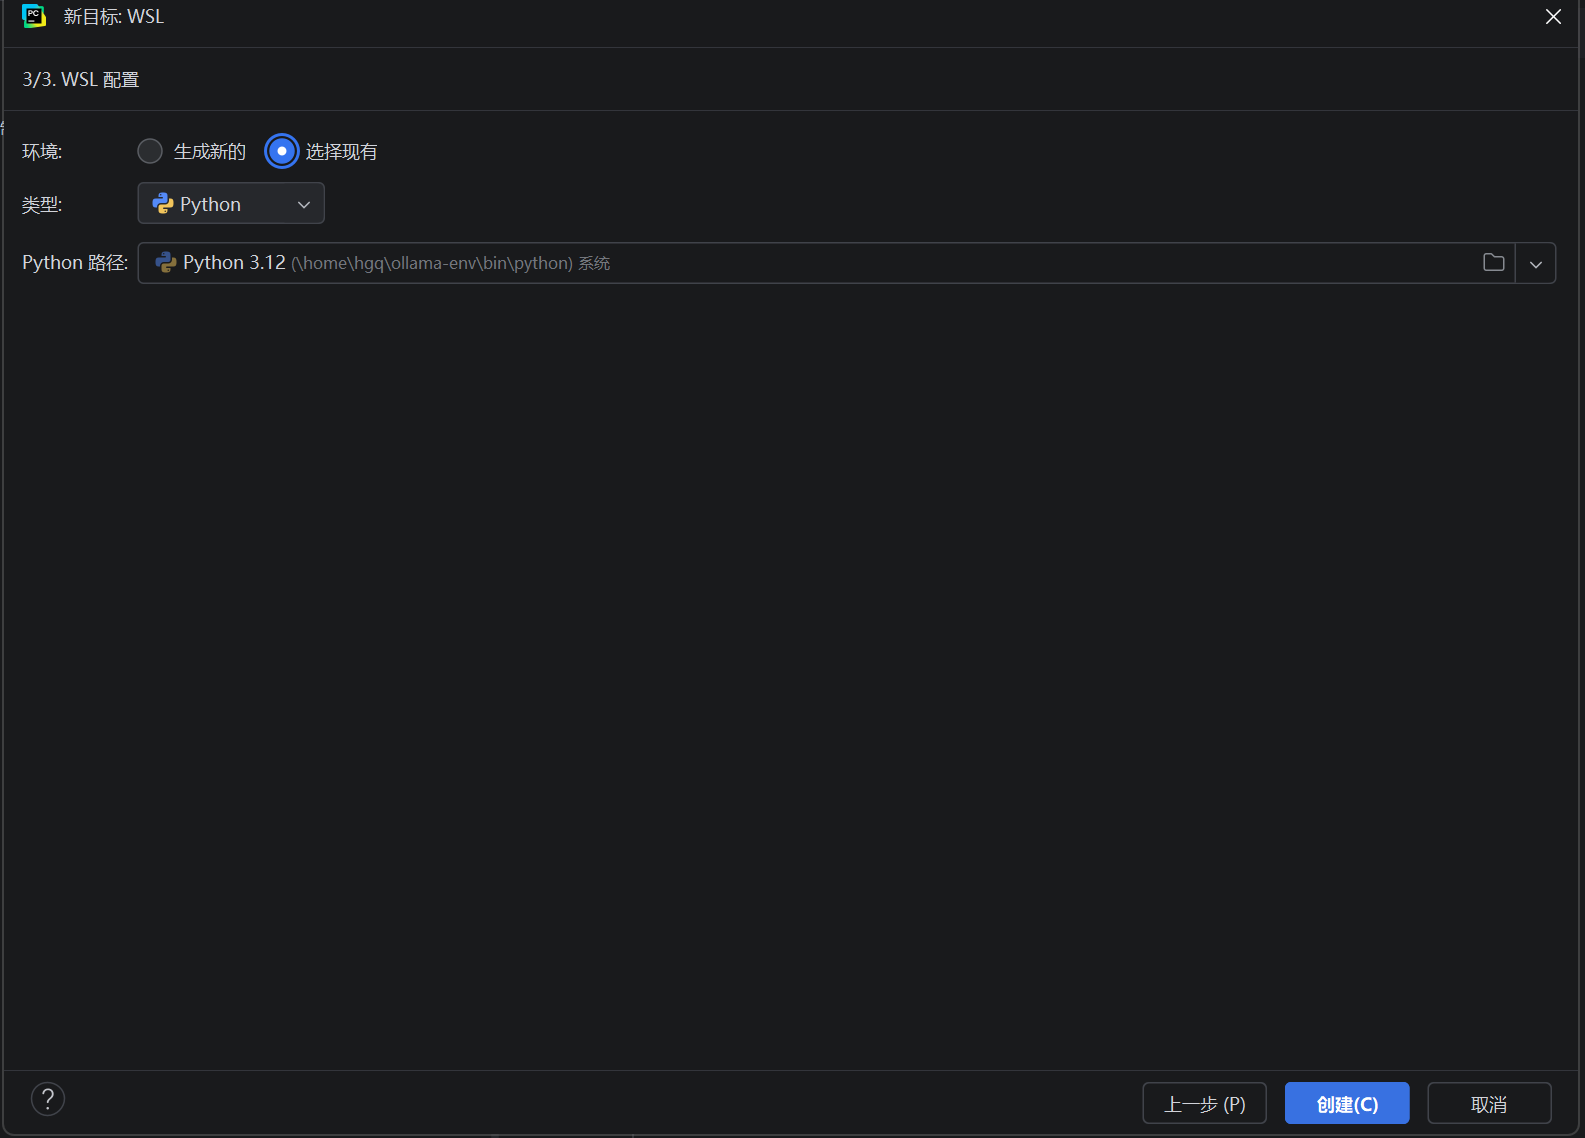The image size is (1585, 1138).
Task: Cancel with the 取消 button
Action: coord(1489,1104)
